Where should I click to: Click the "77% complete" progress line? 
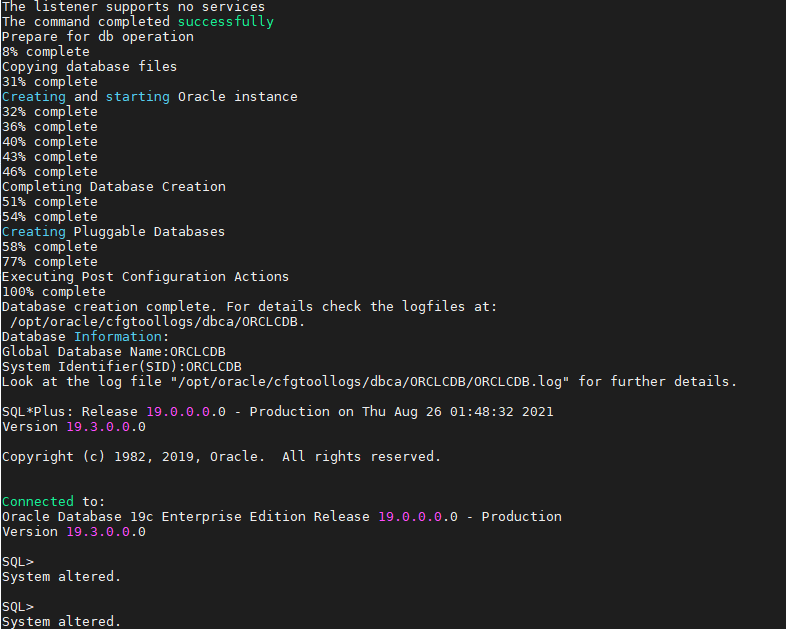coord(50,262)
